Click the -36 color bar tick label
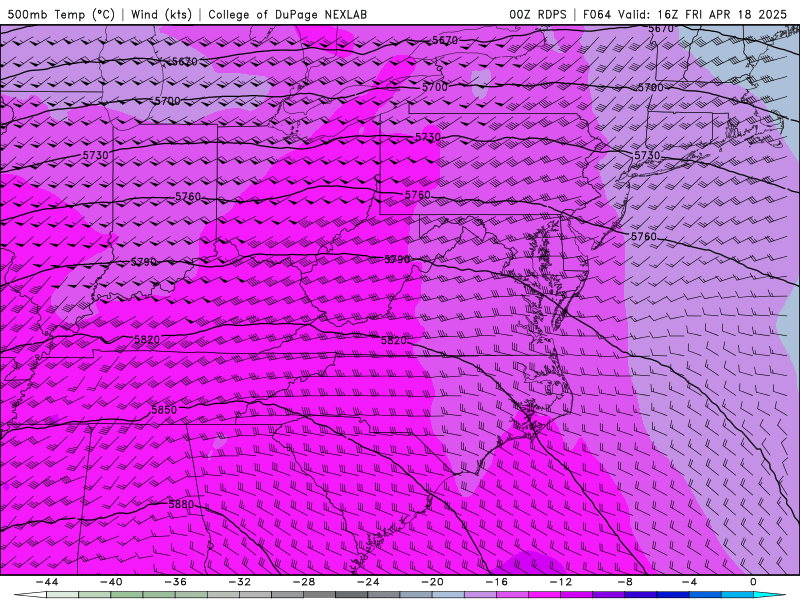The height and width of the screenshot is (600, 800). click(x=175, y=582)
